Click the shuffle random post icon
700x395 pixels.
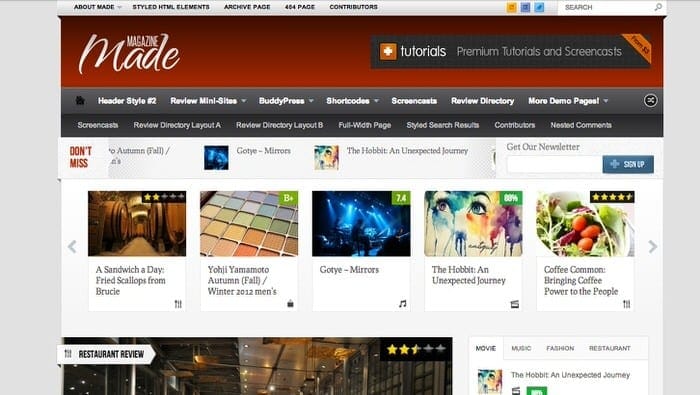pyautogui.click(x=650, y=100)
